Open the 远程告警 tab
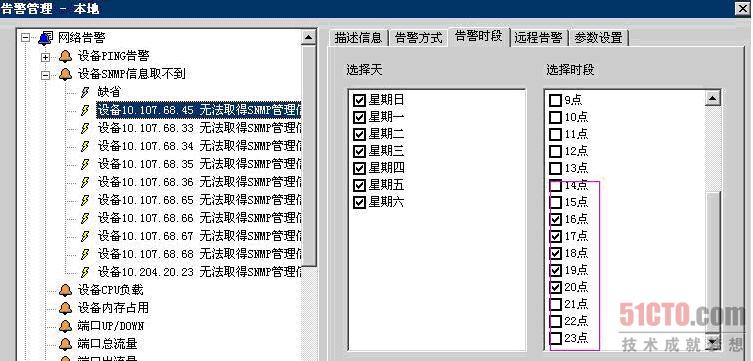753x361 pixels. 538,38
